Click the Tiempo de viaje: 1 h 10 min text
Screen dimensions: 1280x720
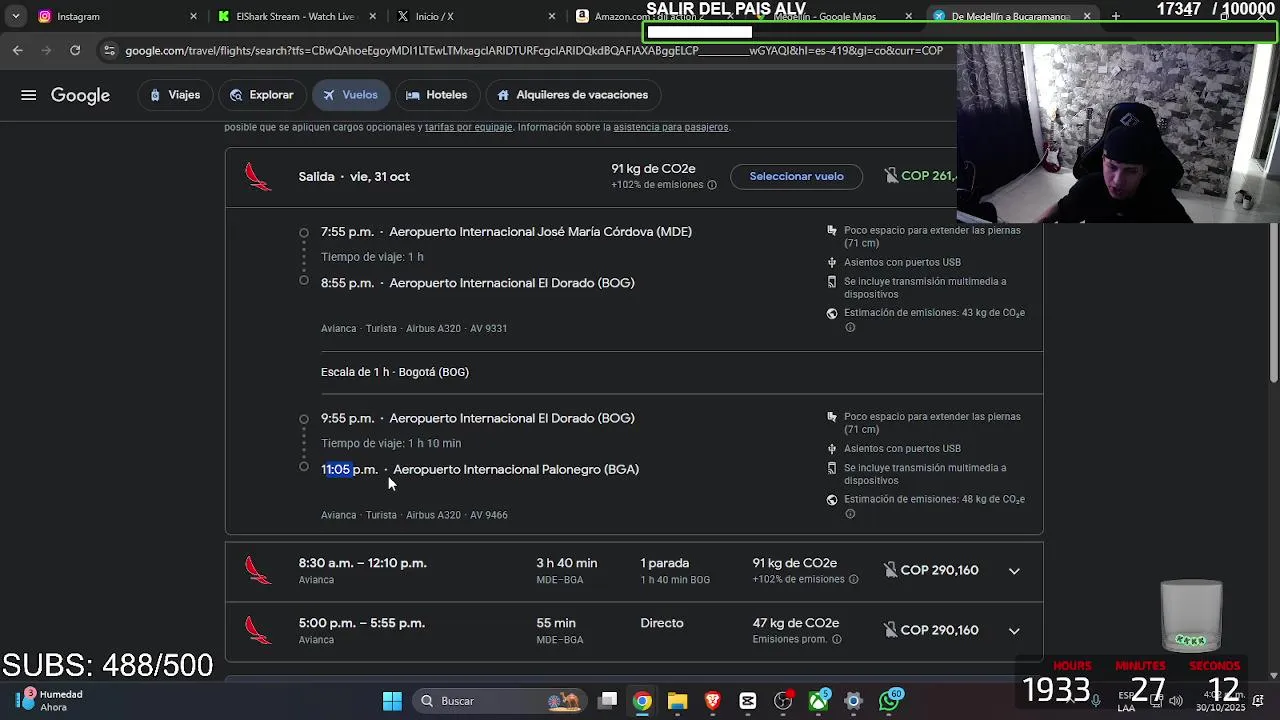click(391, 444)
